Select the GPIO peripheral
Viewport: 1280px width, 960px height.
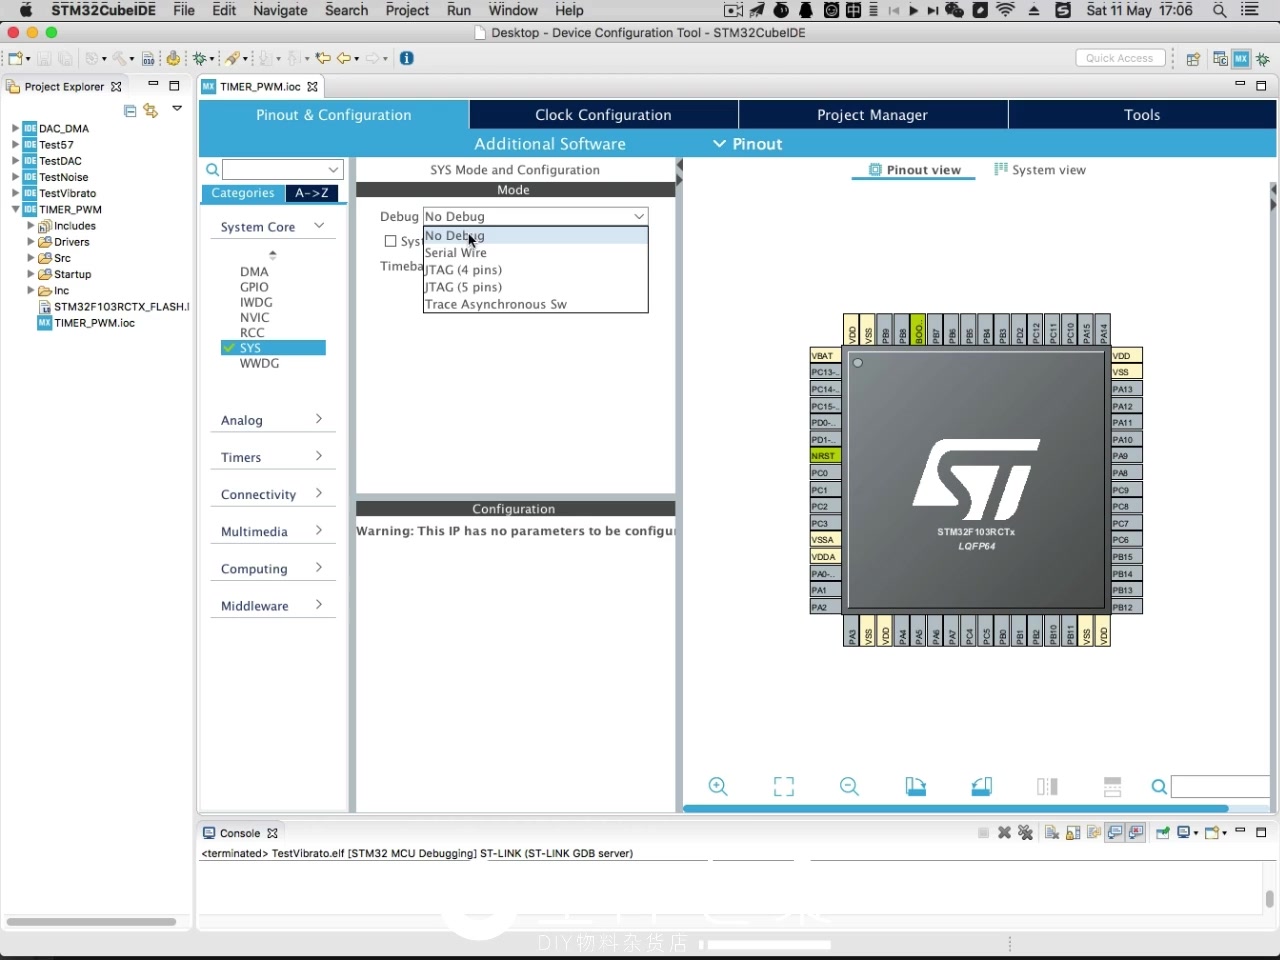tap(254, 287)
